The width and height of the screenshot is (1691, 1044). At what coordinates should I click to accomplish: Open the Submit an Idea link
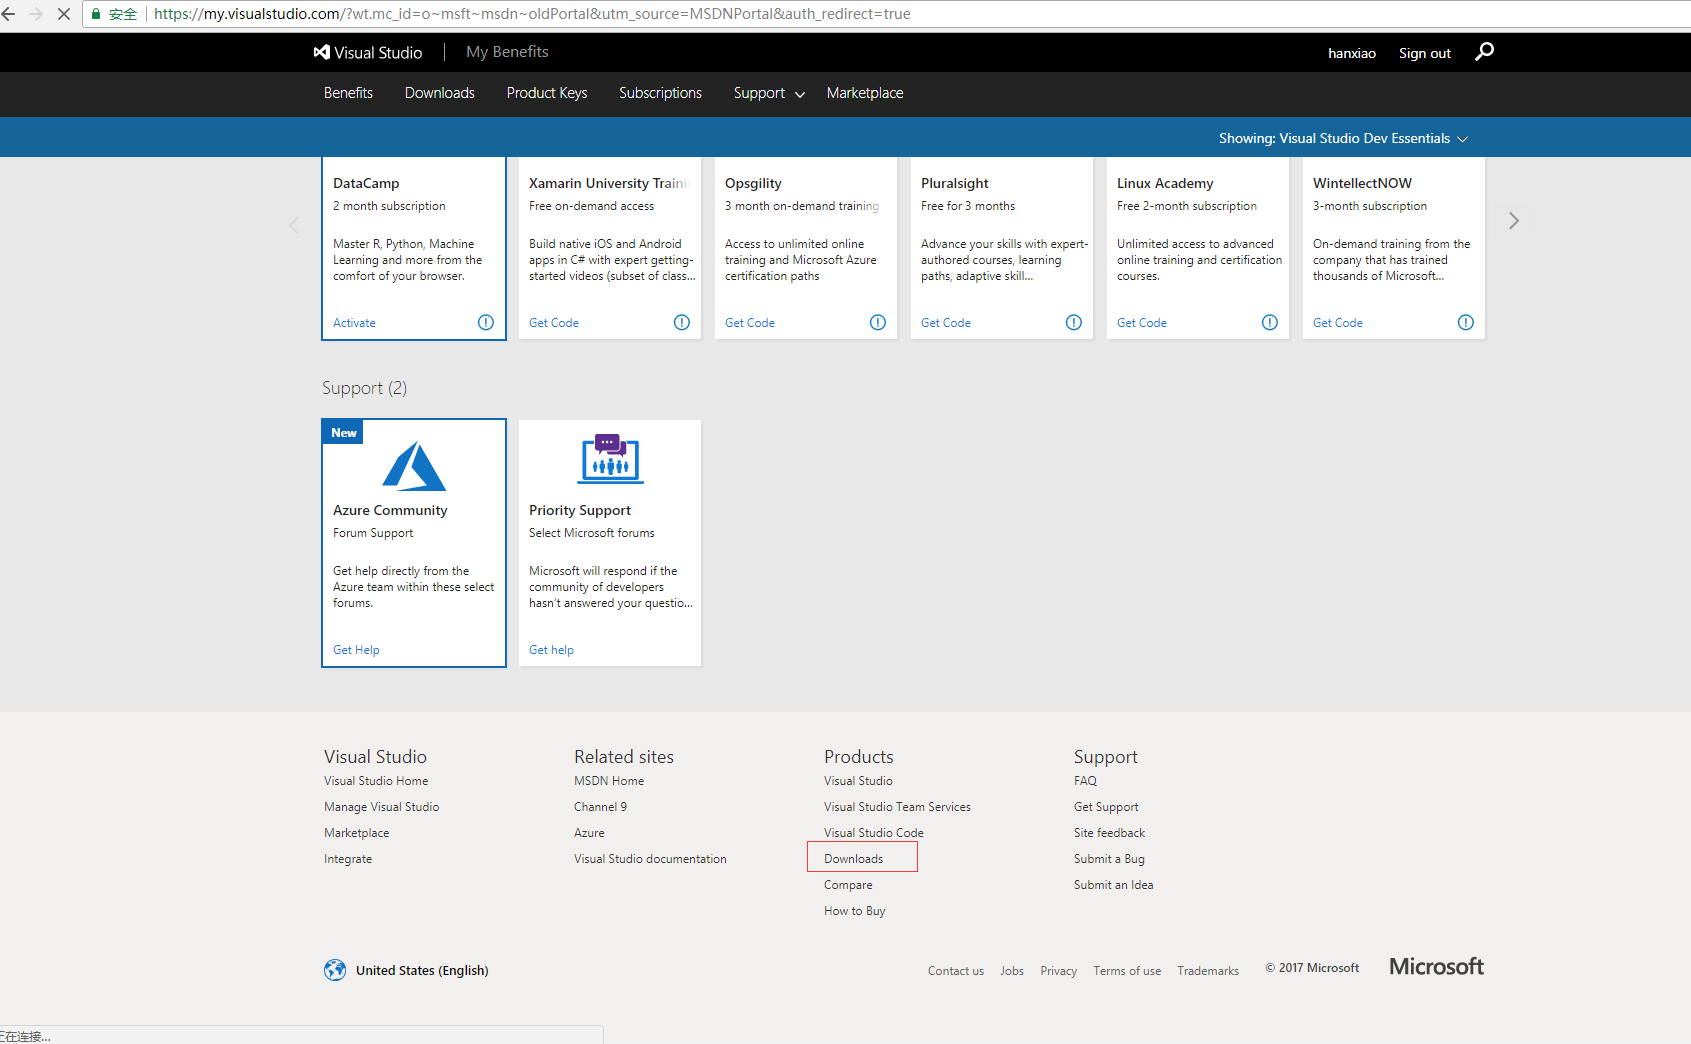pos(1113,885)
